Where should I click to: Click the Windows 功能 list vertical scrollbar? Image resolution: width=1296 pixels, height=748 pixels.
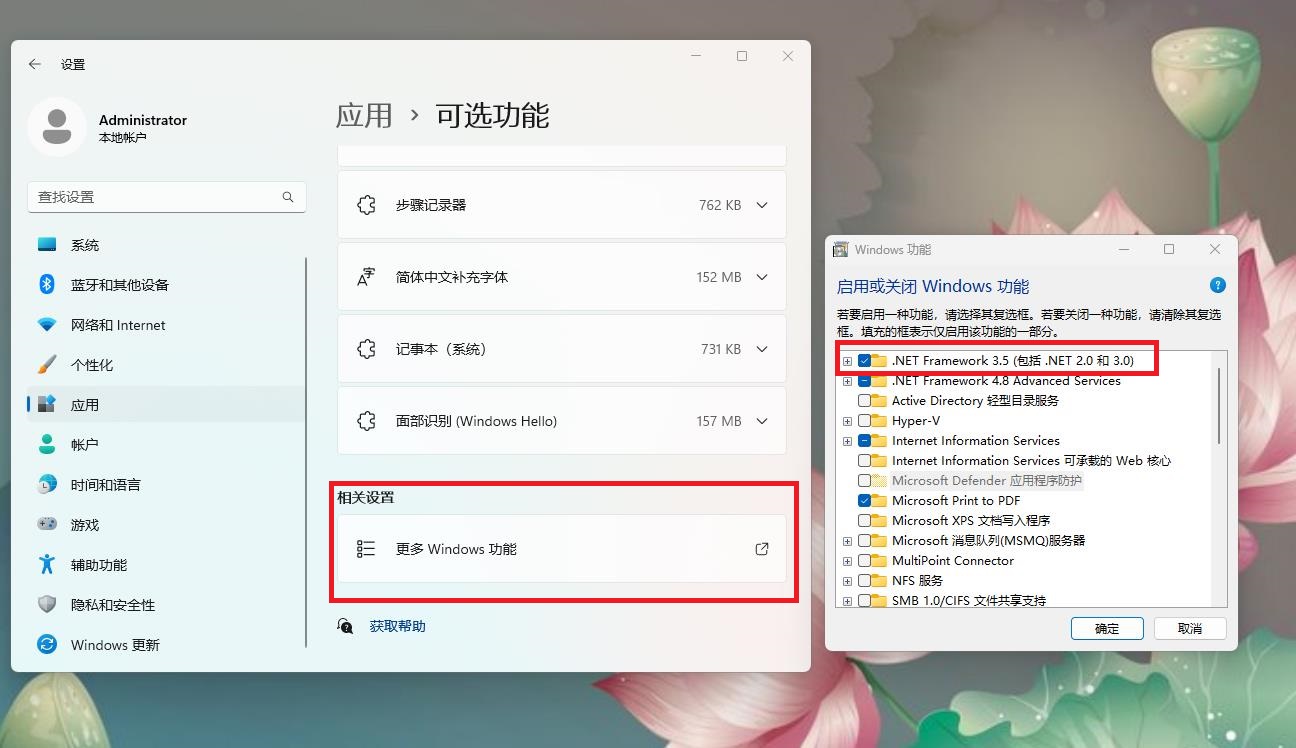click(x=1219, y=406)
